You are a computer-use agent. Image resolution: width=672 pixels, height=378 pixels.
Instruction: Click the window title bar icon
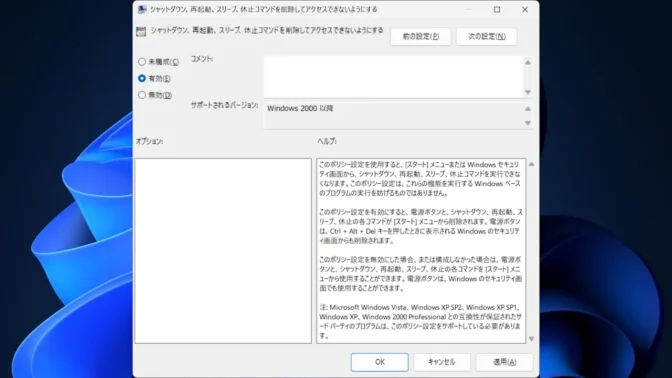[x=142, y=9]
